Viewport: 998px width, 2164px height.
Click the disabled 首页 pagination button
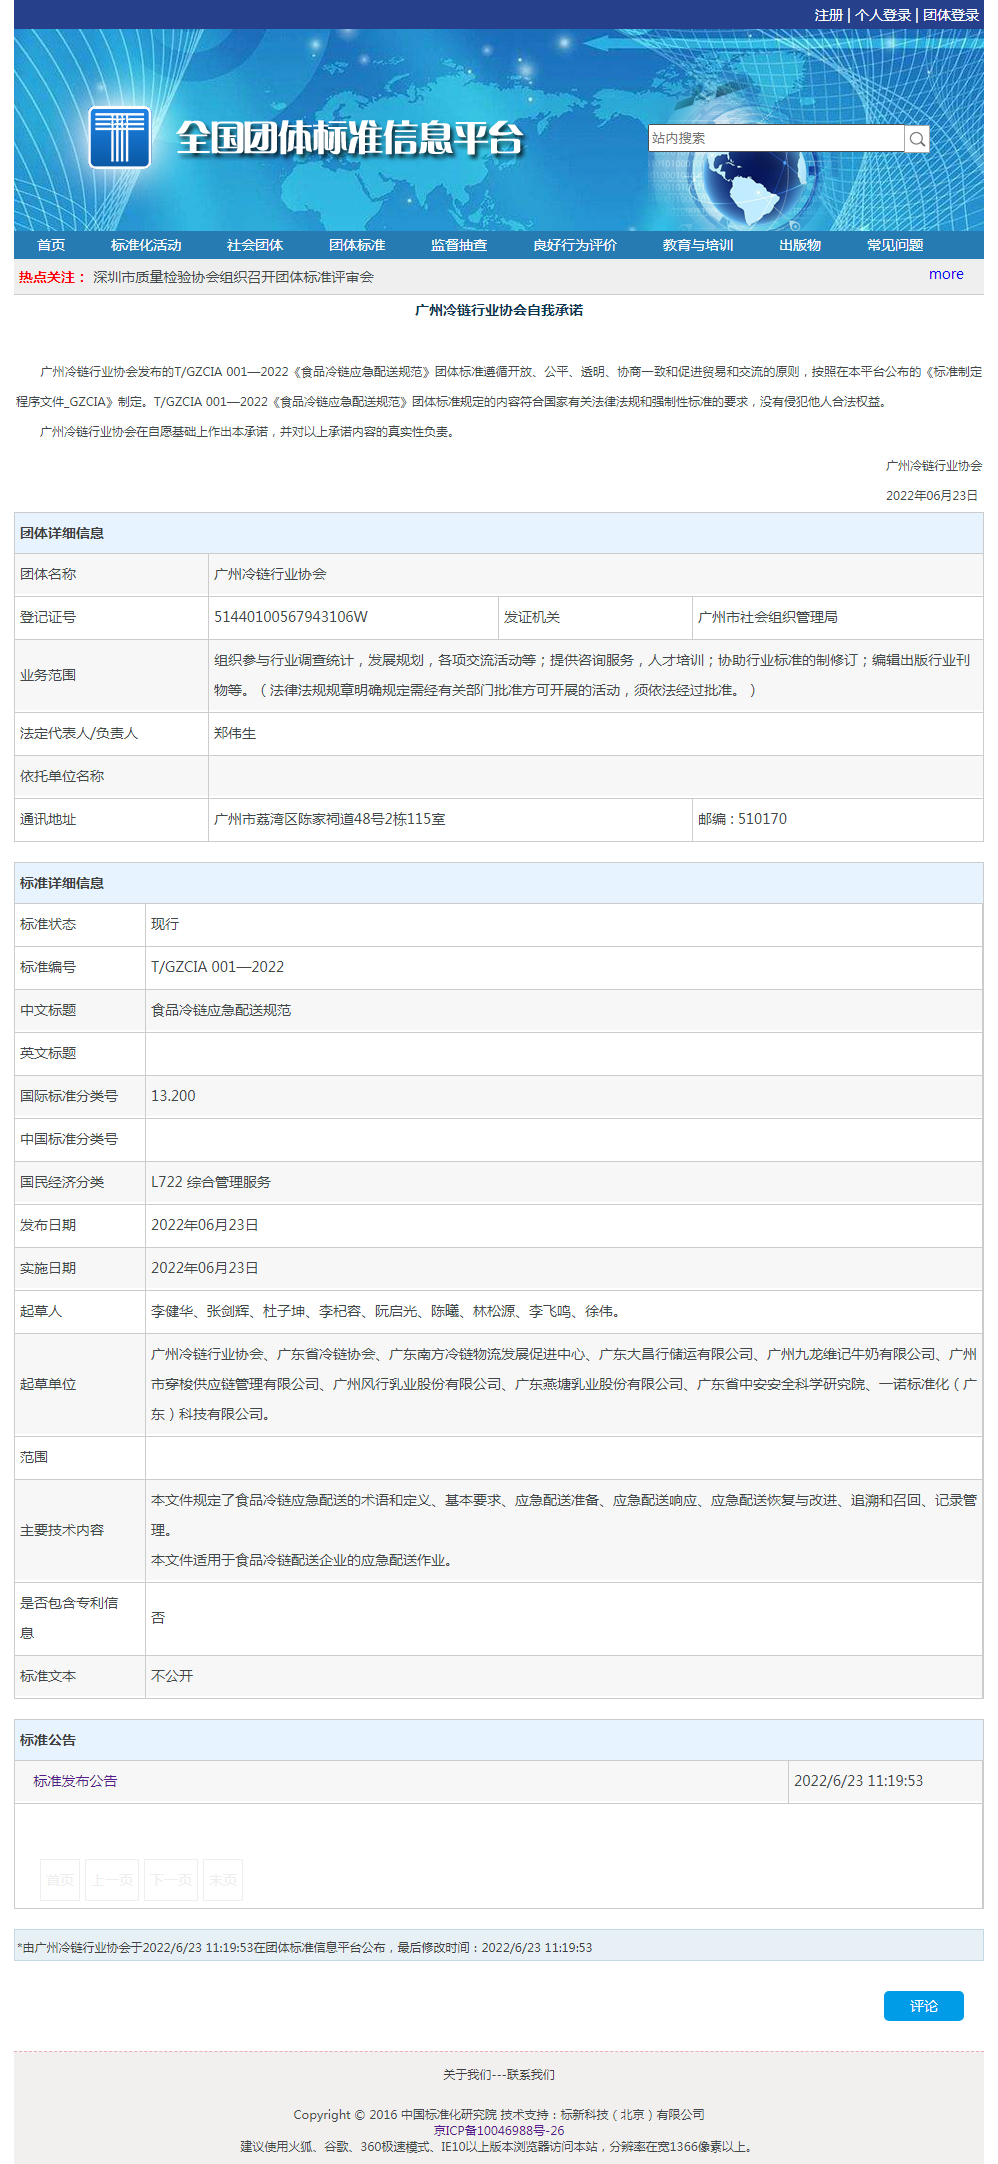coord(60,1880)
